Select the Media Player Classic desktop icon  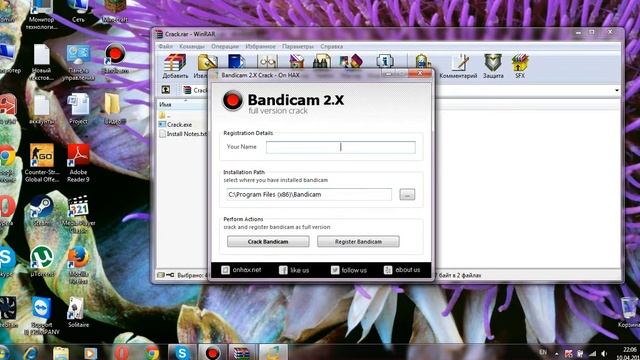[78, 214]
